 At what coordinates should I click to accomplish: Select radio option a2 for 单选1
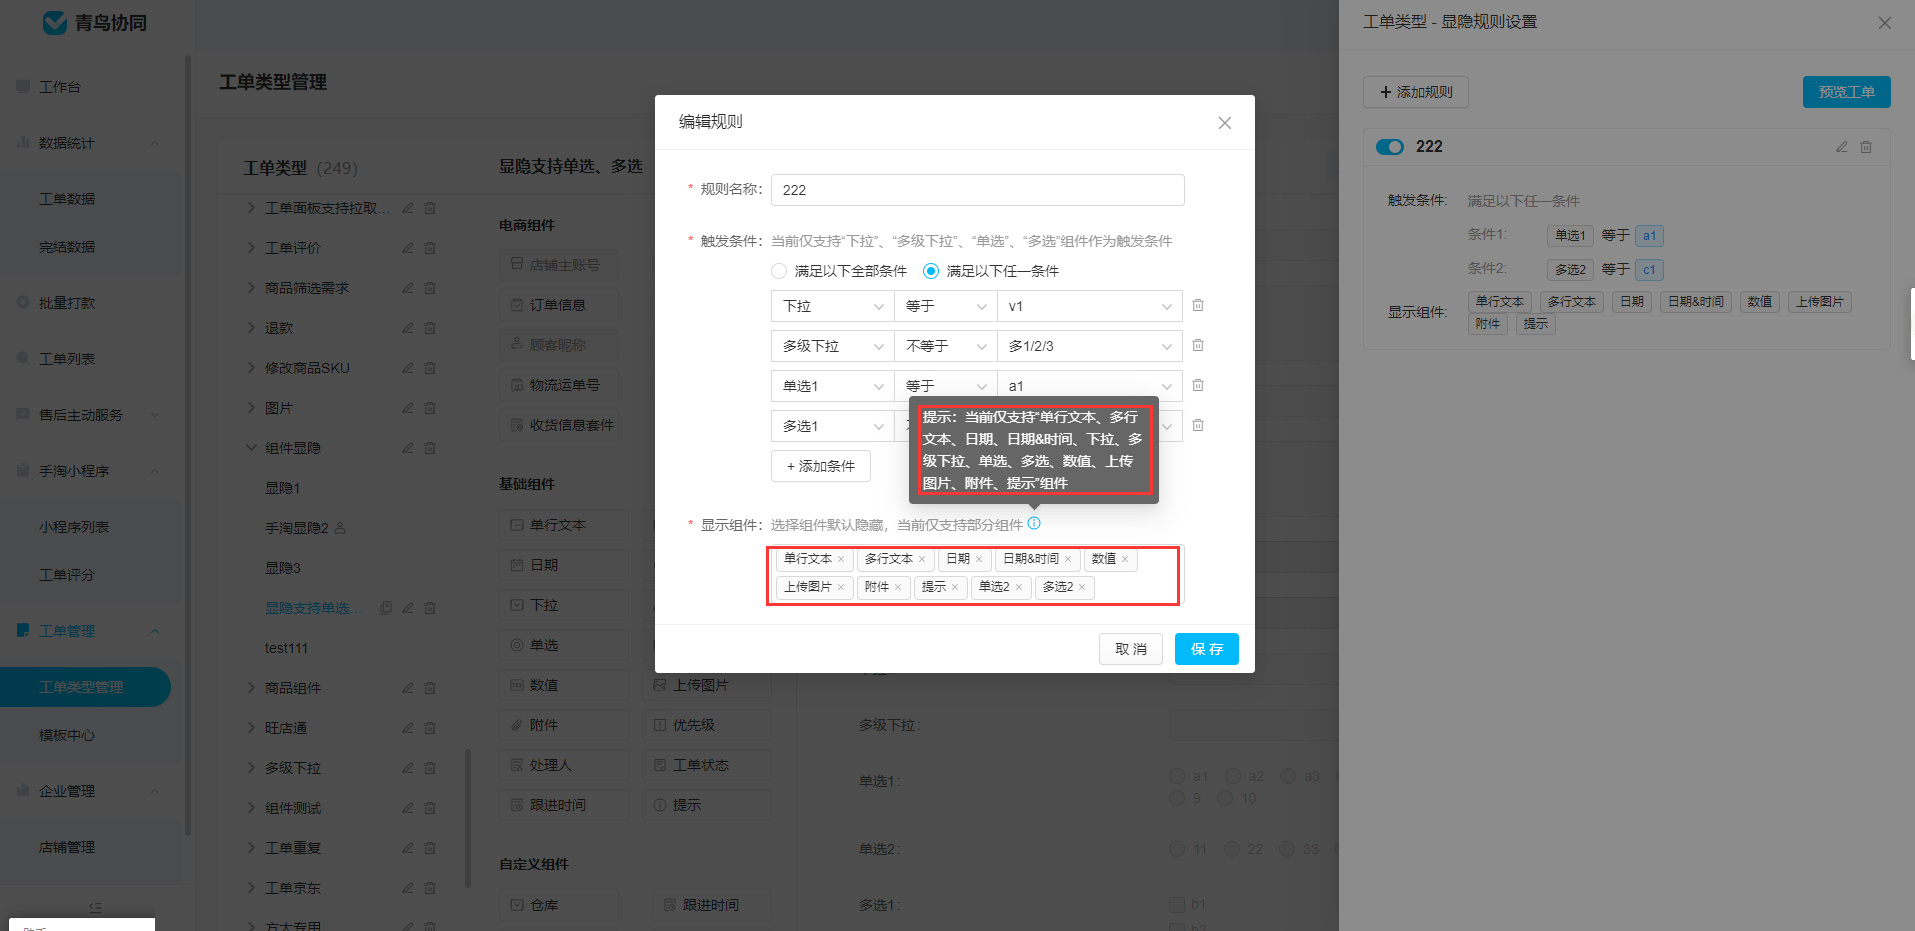(x=1233, y=776)
